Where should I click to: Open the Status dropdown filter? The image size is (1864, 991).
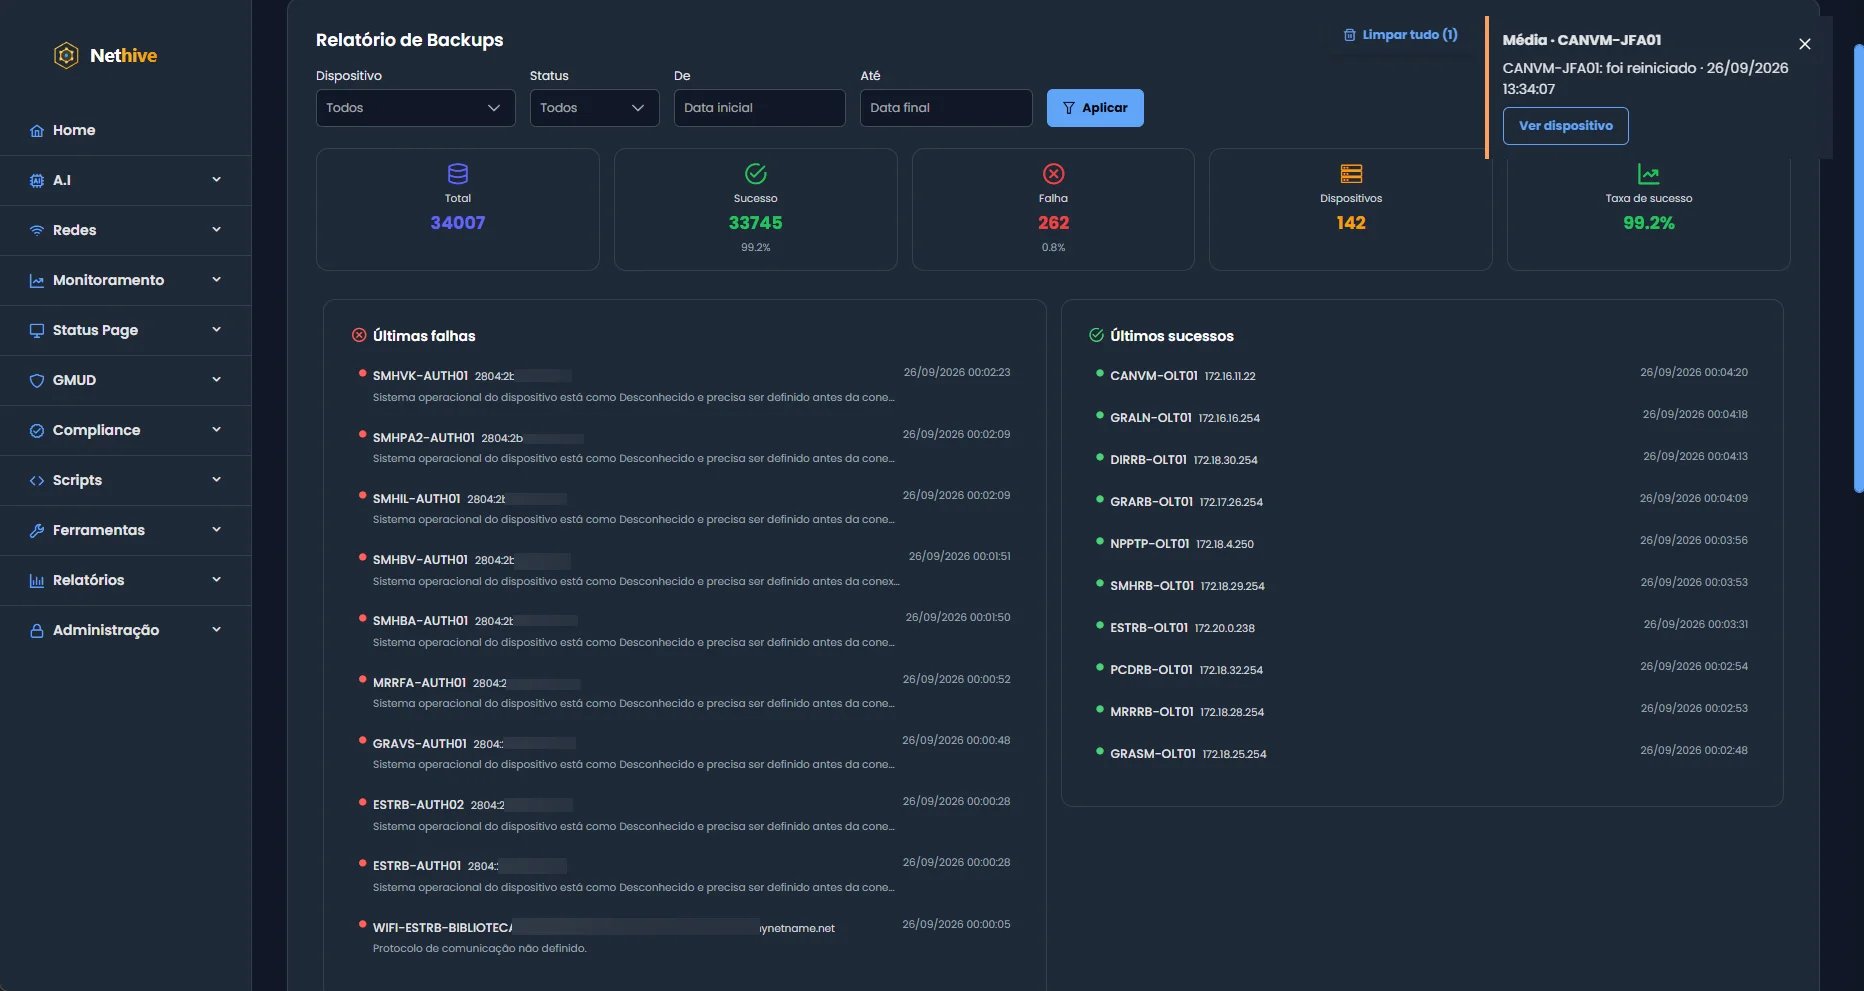point(594,108)
